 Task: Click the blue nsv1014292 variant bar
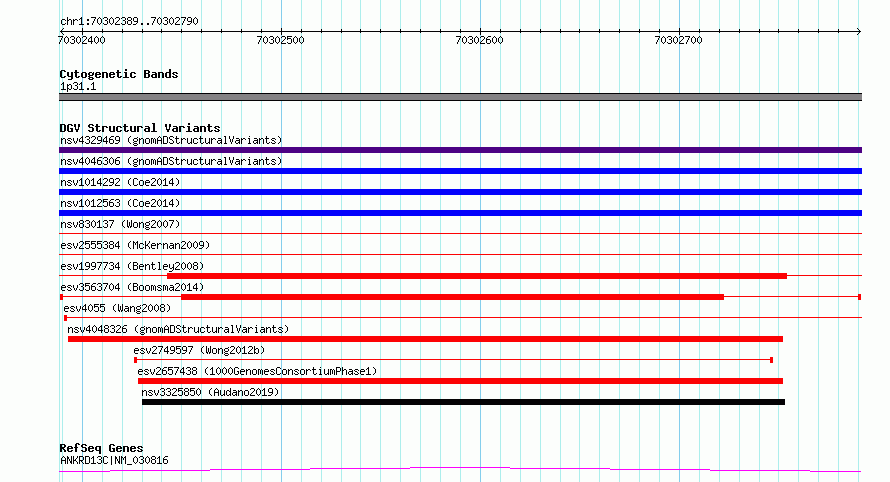[460, 192]
